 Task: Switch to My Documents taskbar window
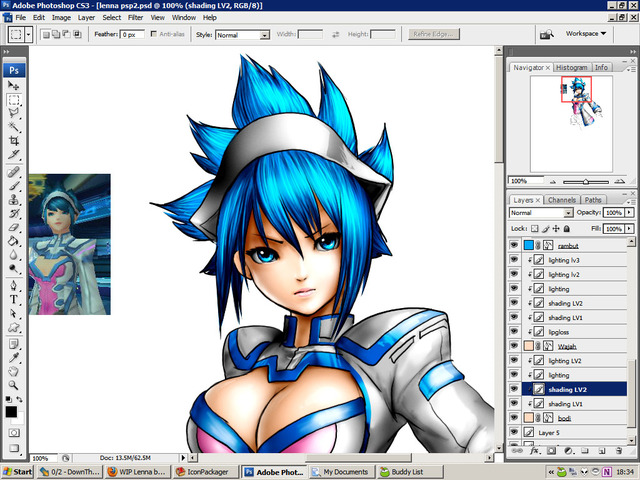coord(340,472)
